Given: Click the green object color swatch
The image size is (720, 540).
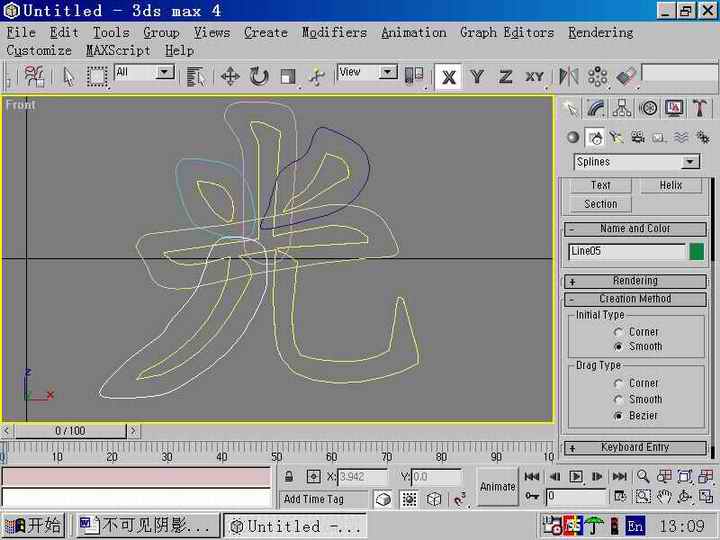Looking at the screenshot, I should point(696,252).
